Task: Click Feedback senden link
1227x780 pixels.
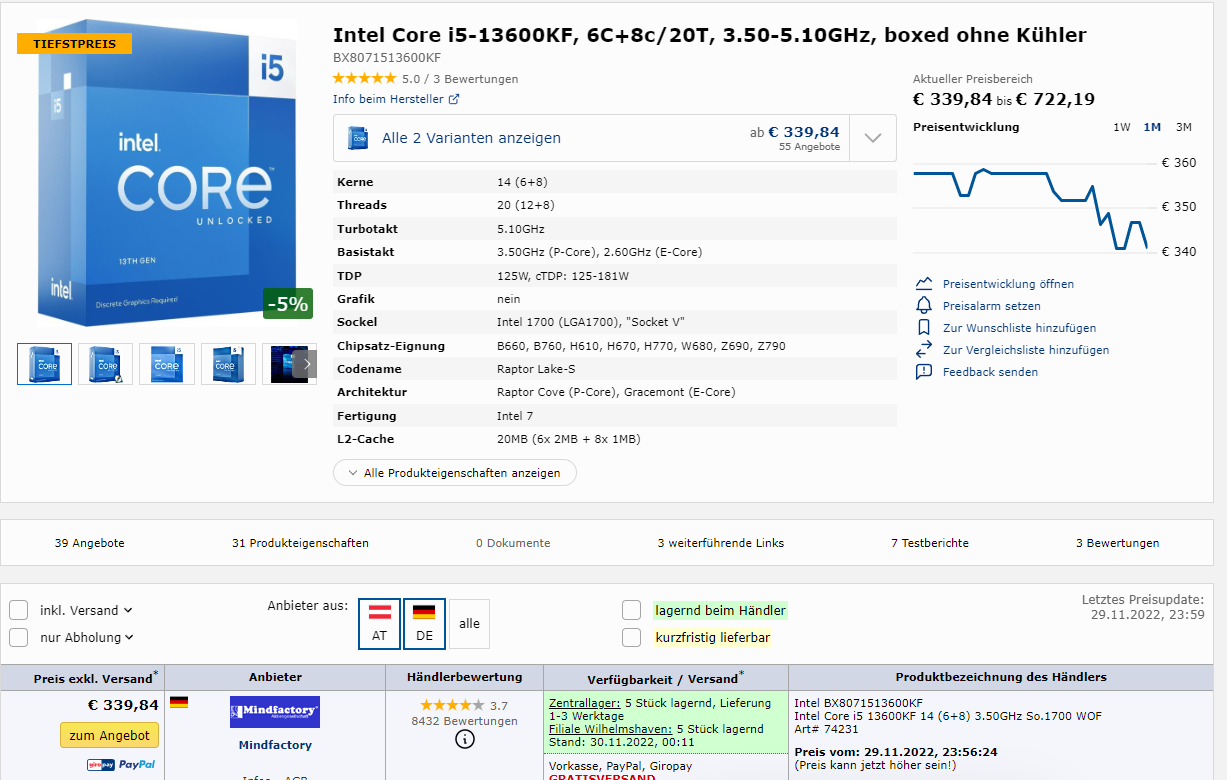Action: [990, 372]
